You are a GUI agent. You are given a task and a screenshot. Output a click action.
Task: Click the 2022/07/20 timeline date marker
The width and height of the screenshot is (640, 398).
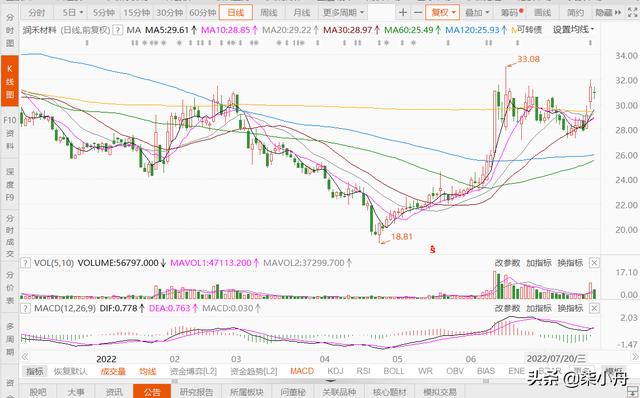(556, 359)
